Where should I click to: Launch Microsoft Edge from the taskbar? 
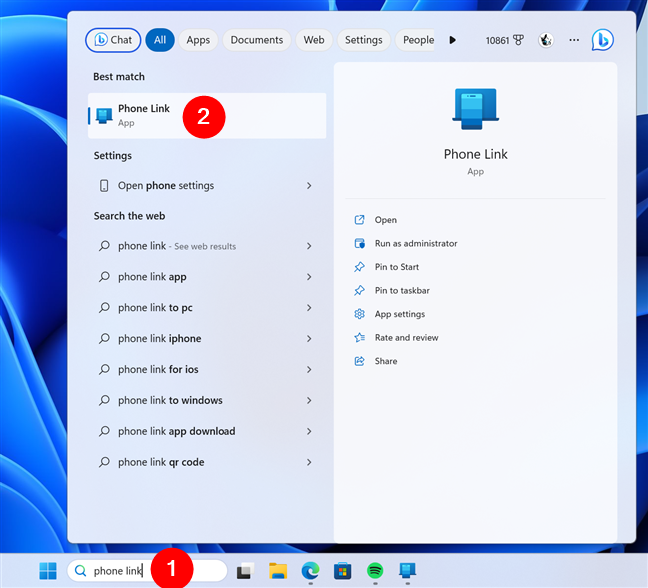tap(311, 571)
